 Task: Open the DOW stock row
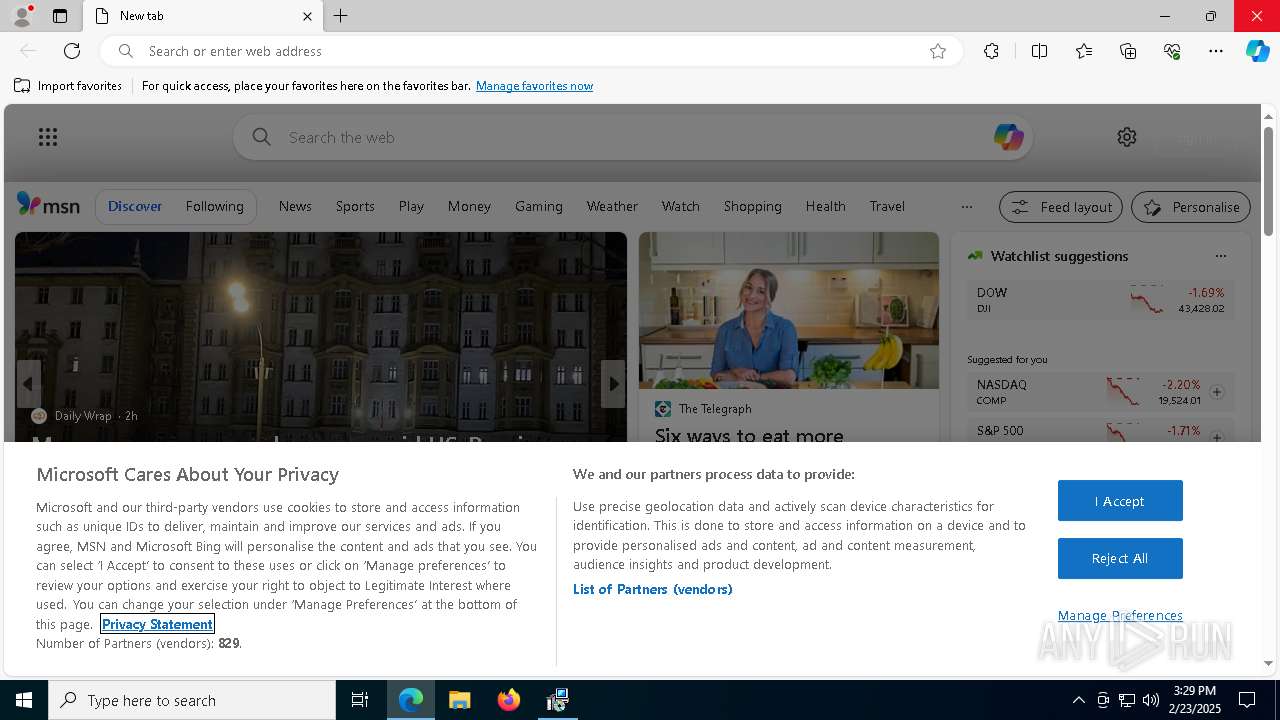(1101, 300)
